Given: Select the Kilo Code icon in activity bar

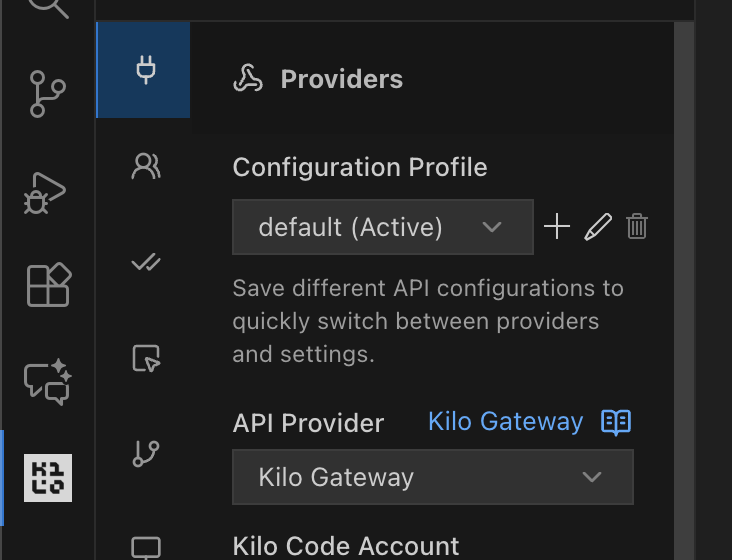Looking at the screenshot, I should click(x=47, y=477).
